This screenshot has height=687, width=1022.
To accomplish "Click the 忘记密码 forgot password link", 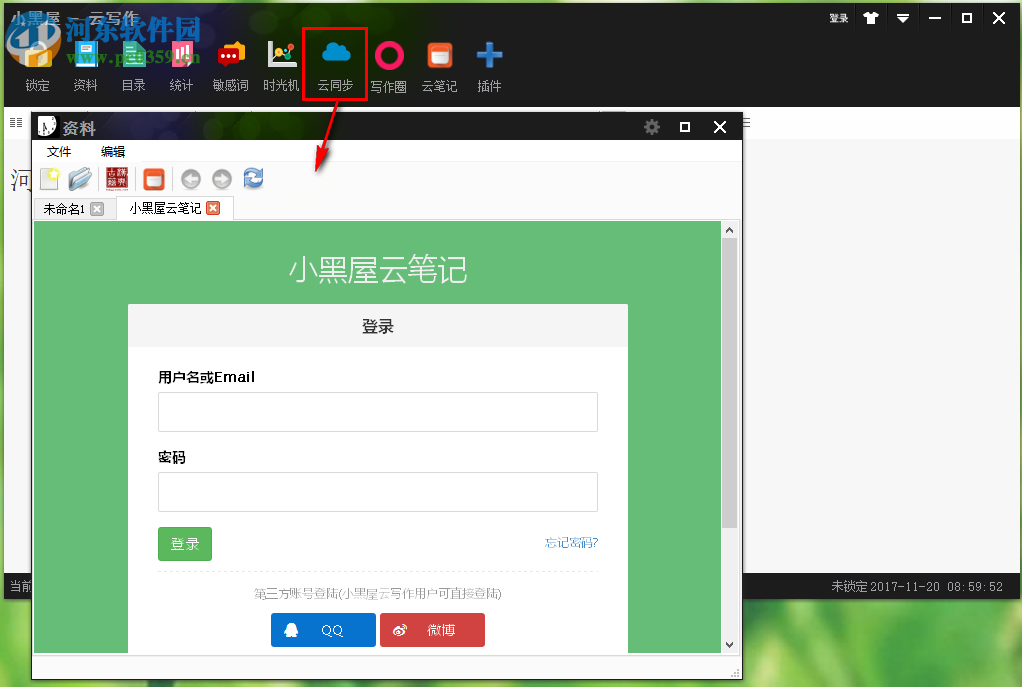I will tap(570, 542).
